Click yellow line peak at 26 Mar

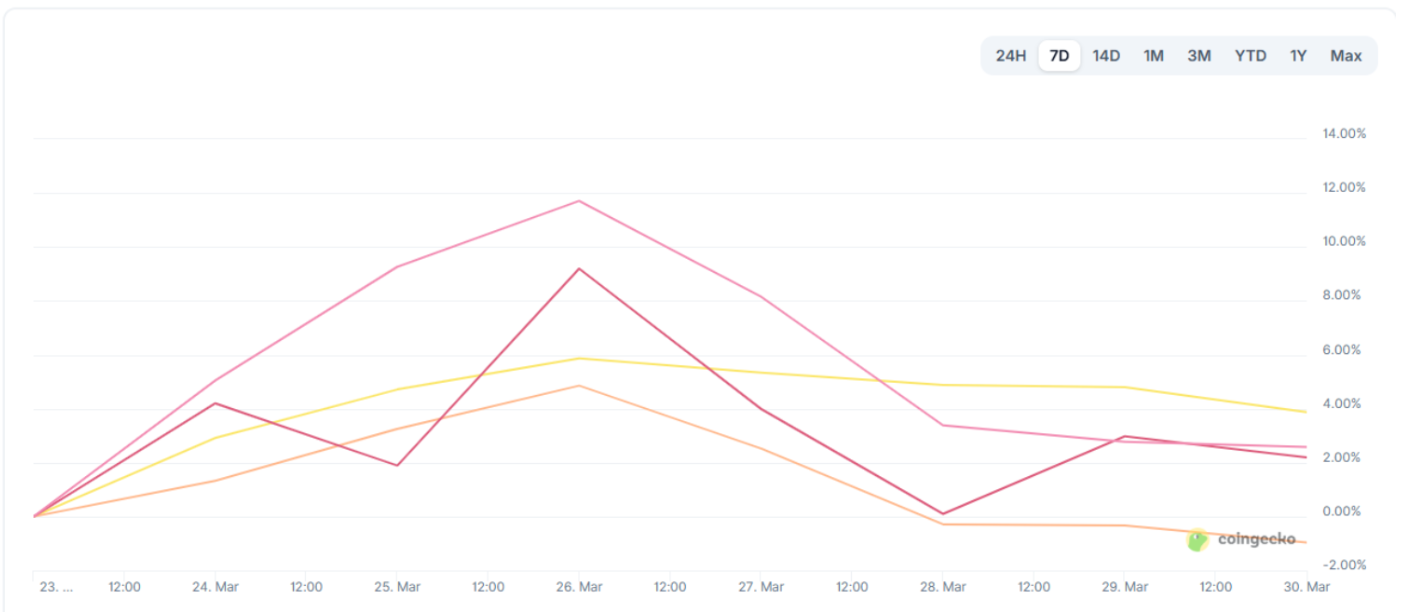(579, 358)
